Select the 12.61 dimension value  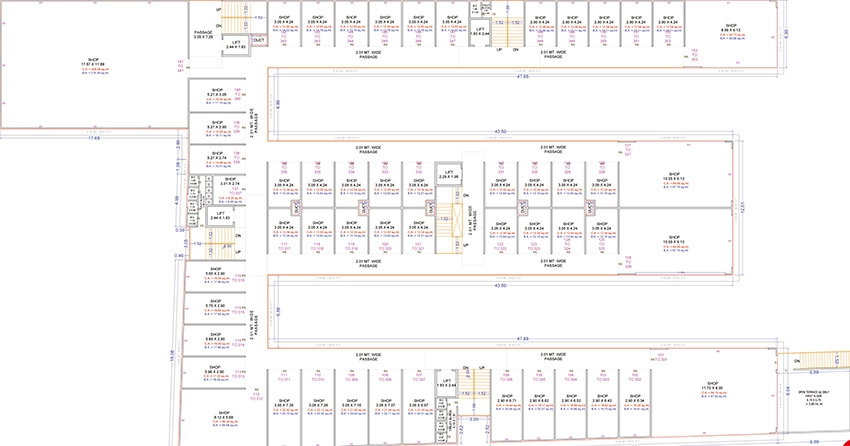click(x=743, y=208)
